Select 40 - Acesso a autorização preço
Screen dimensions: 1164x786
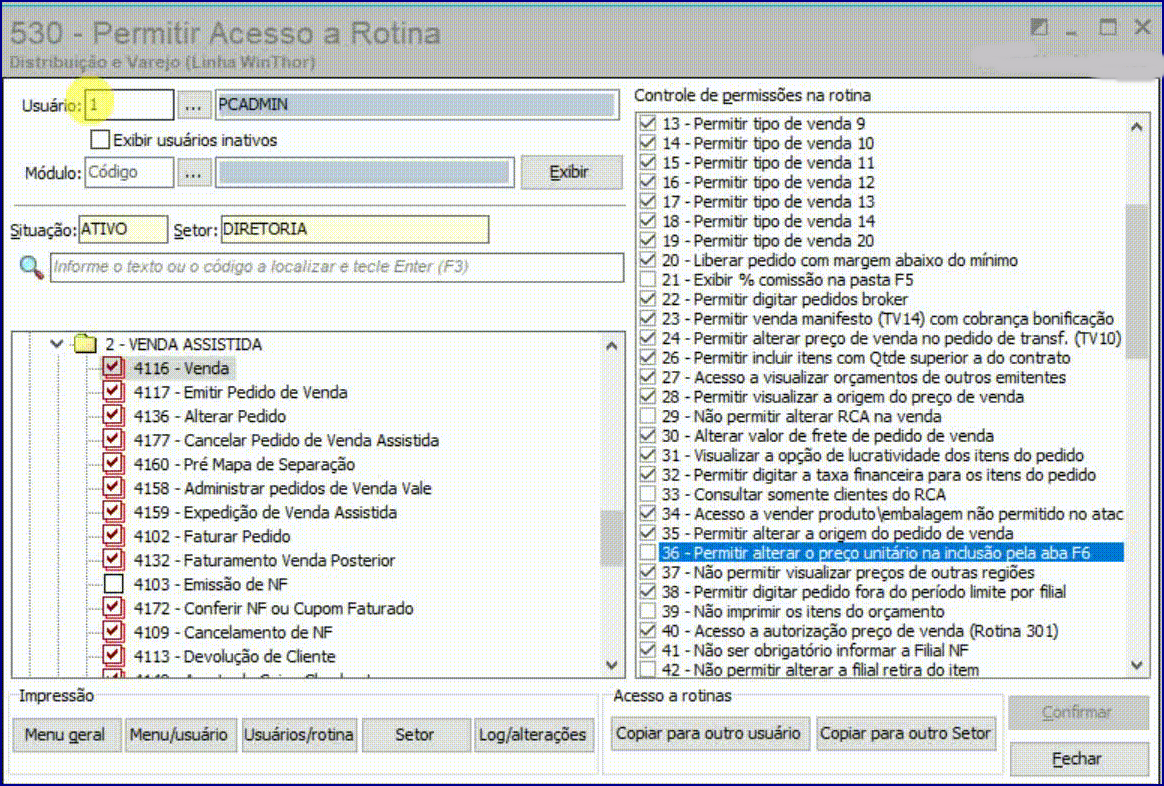[860, 632]
